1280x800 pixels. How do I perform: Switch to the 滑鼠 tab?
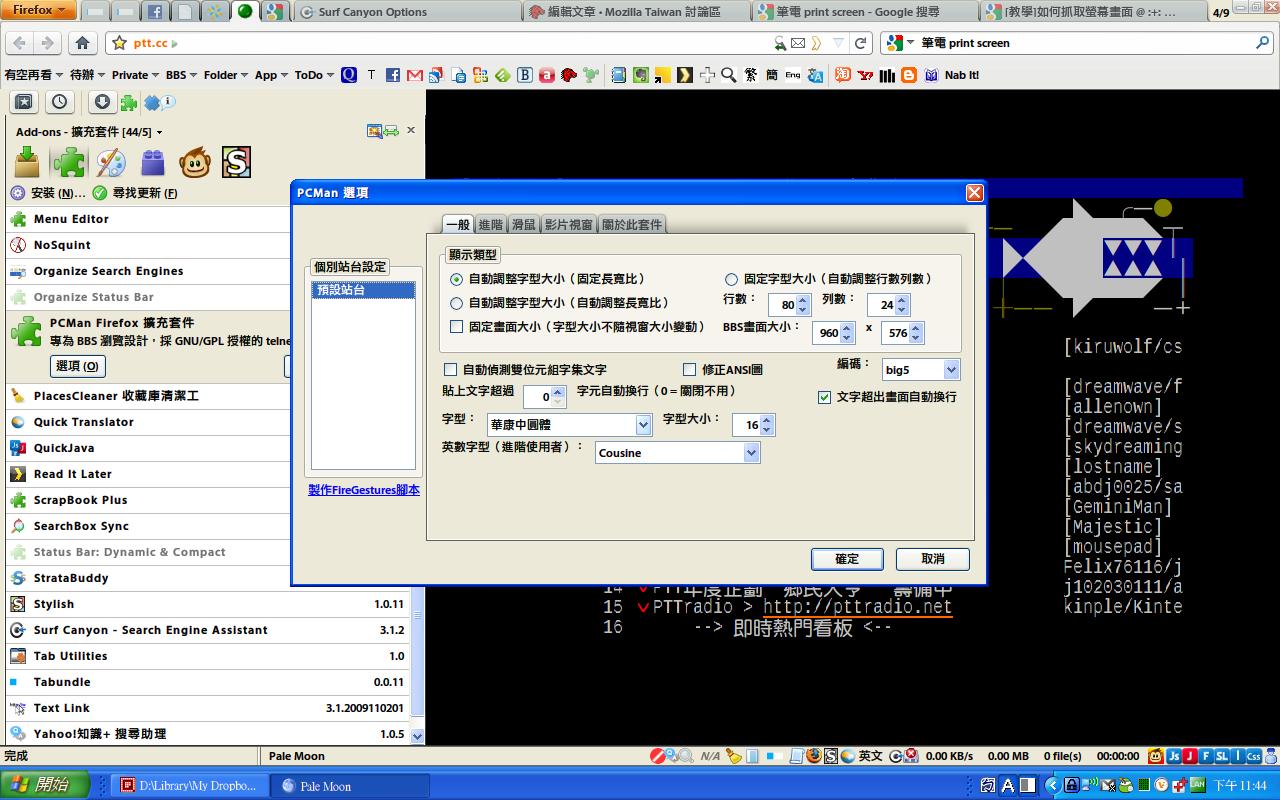tap(524, 225)
